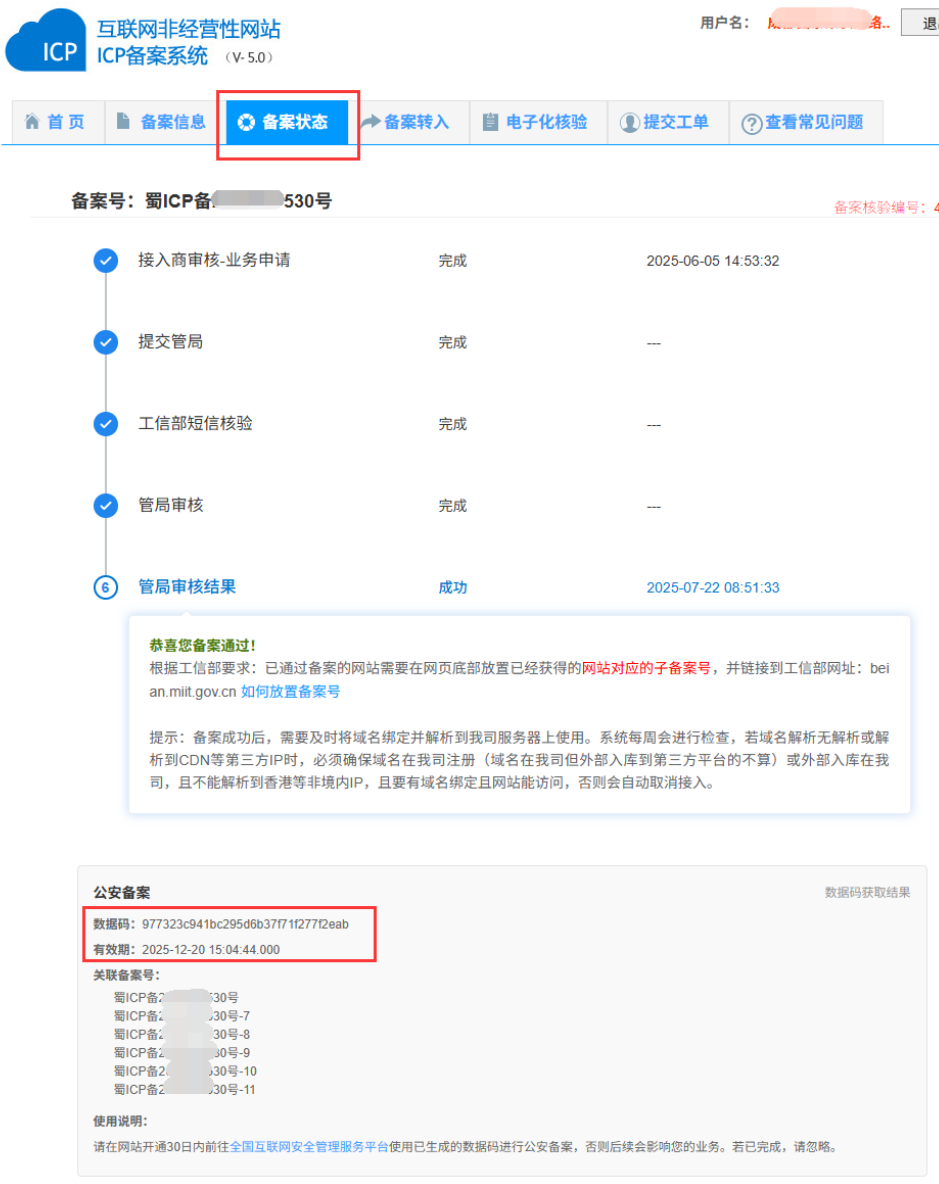Click the arrow icon beside 备案转入

click(370, 122)
